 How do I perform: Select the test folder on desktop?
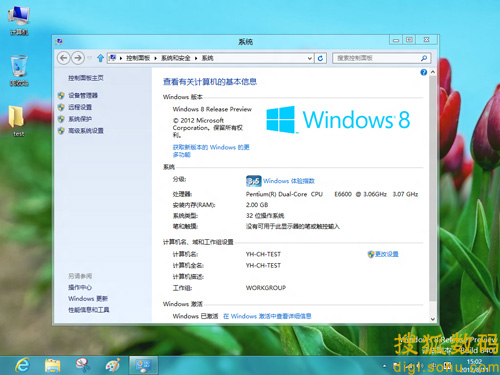pos(17,121)
